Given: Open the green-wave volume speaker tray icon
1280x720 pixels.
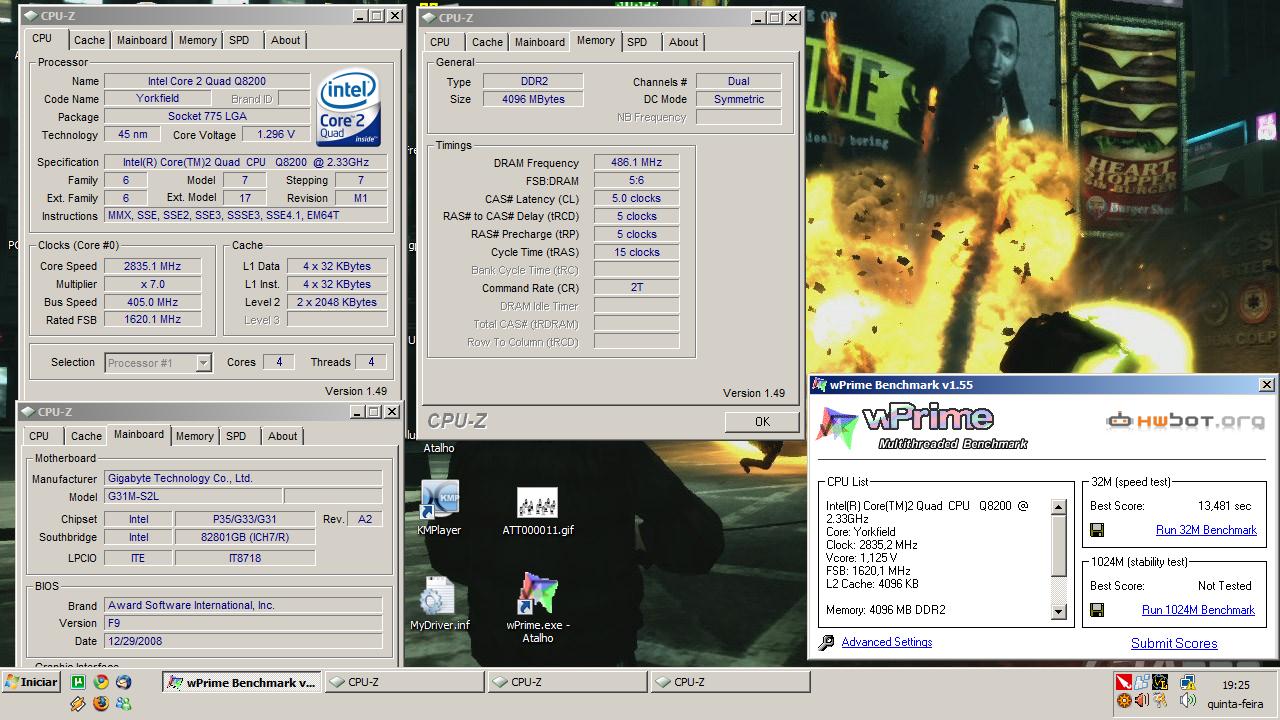Looking at the screenshot, I should (x=1188, y=700).
